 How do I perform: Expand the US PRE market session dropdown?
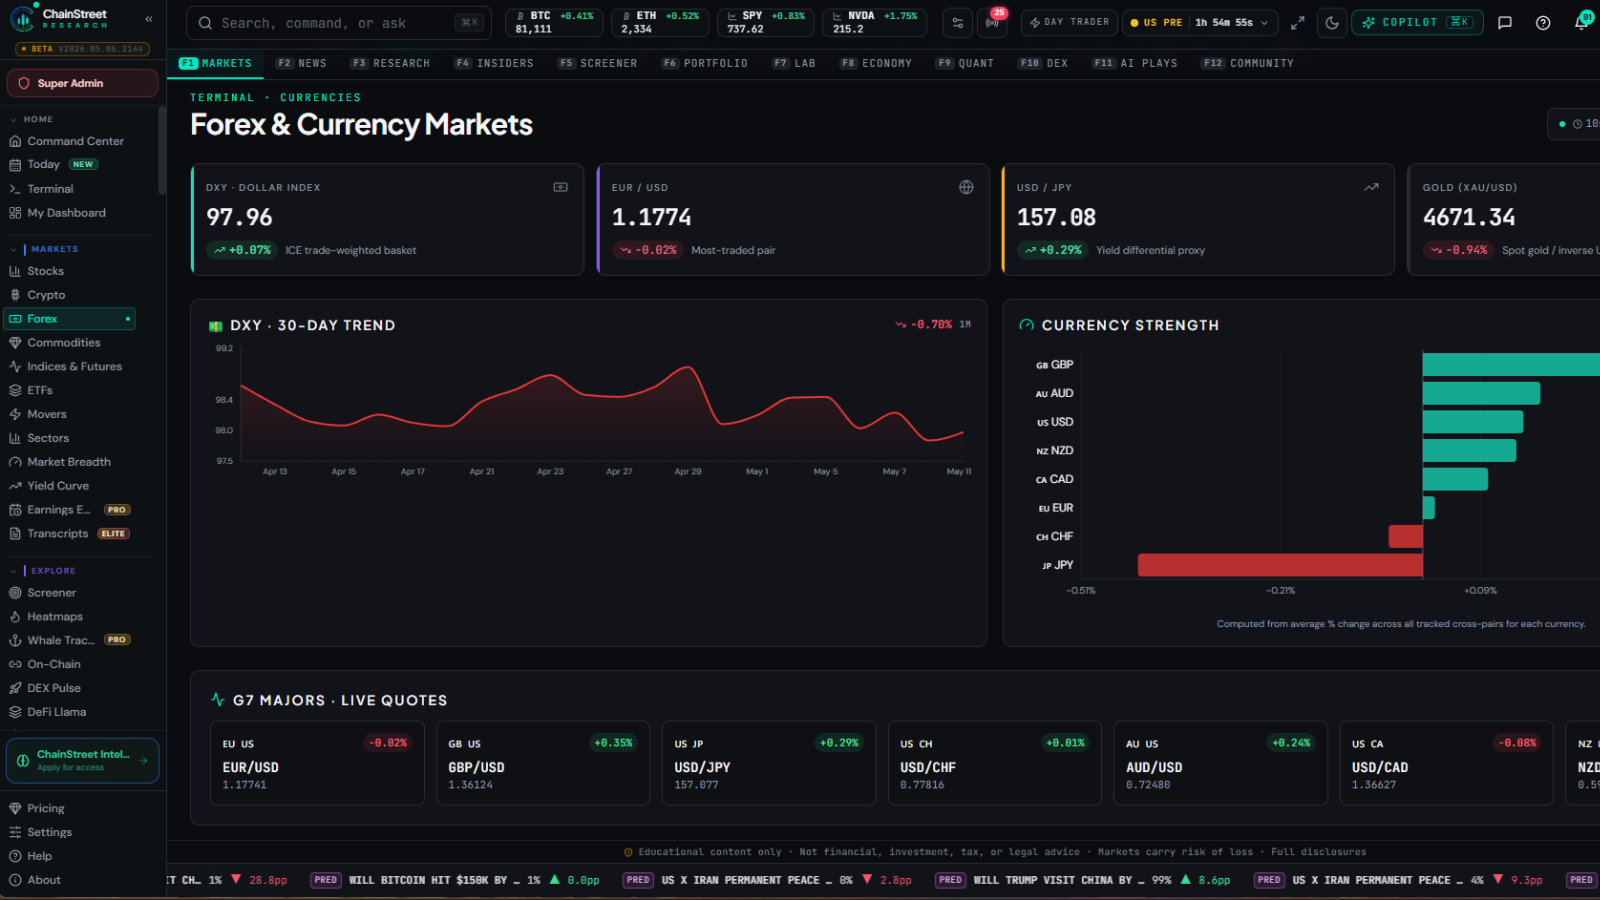pyautogui.click(x=1199, y=22)
